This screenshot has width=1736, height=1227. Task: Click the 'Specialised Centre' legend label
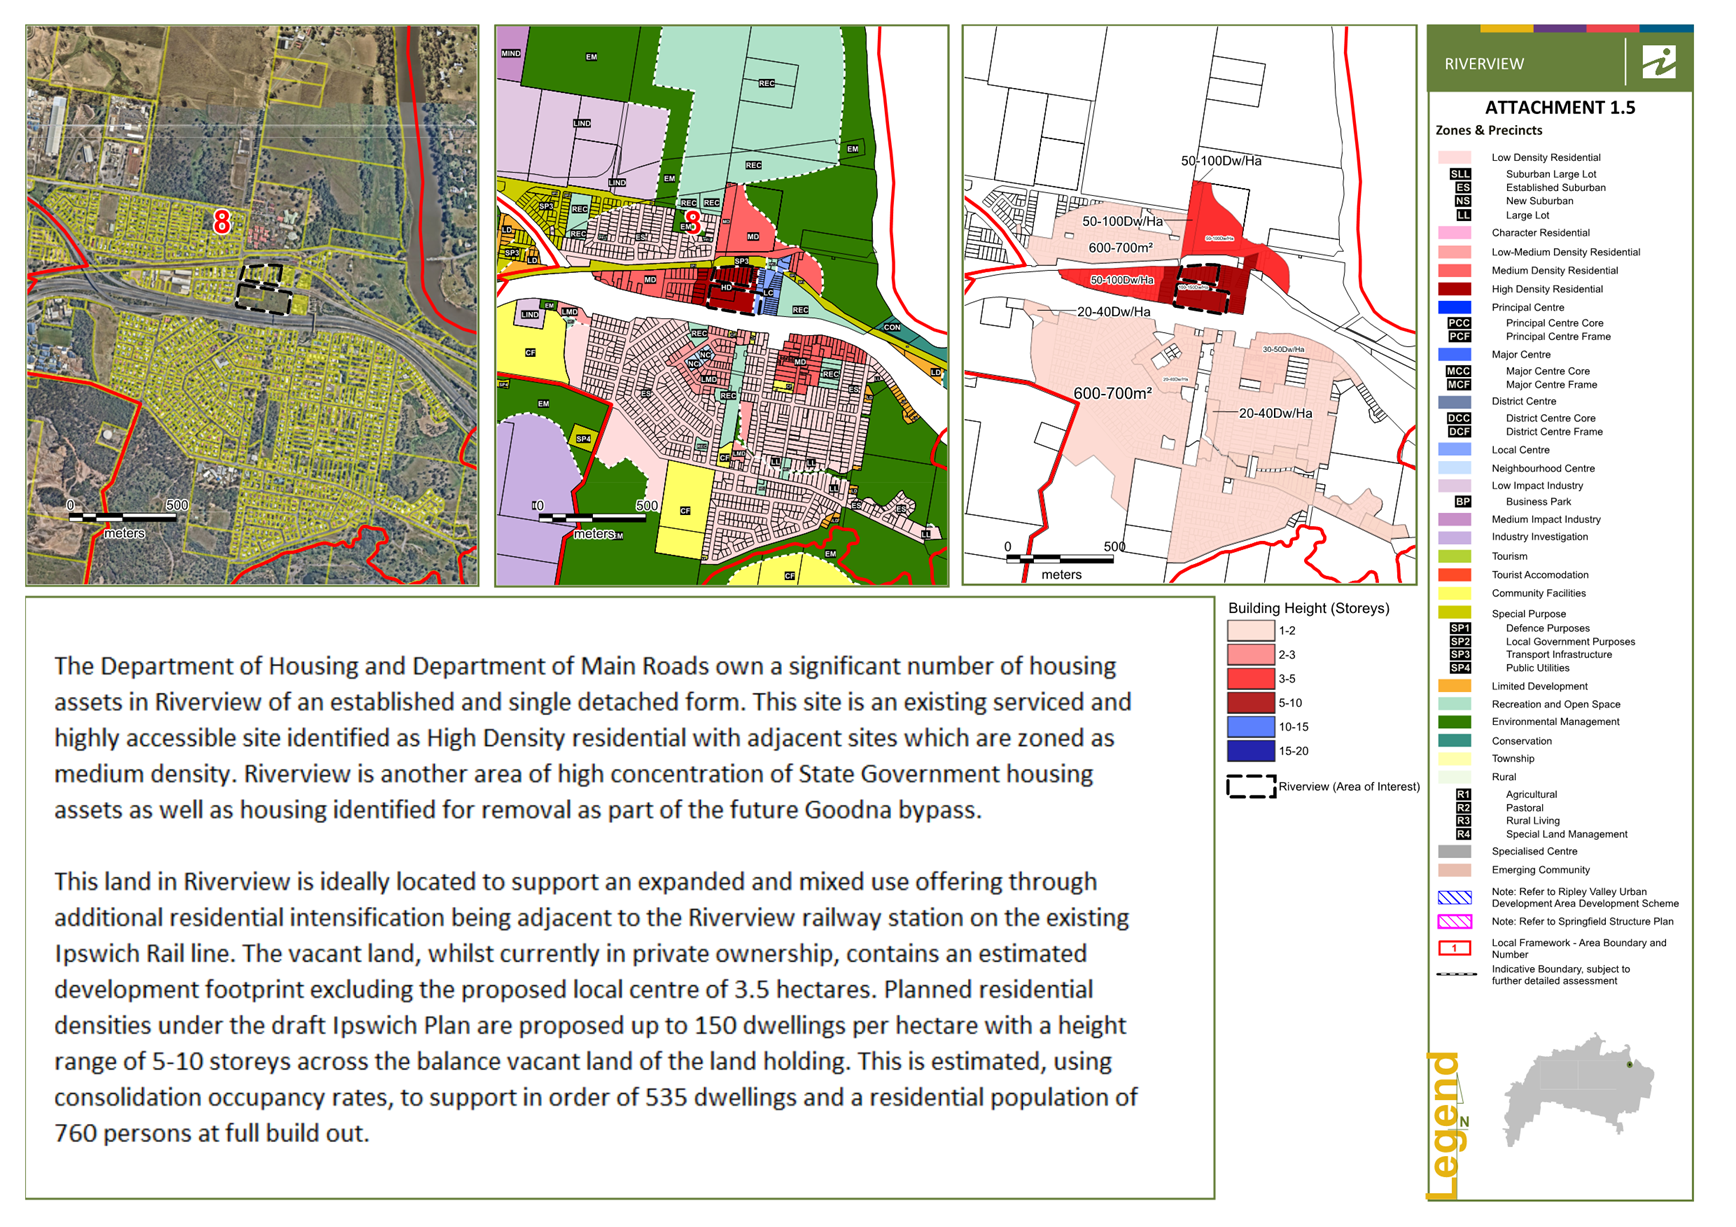point(1534,852)
